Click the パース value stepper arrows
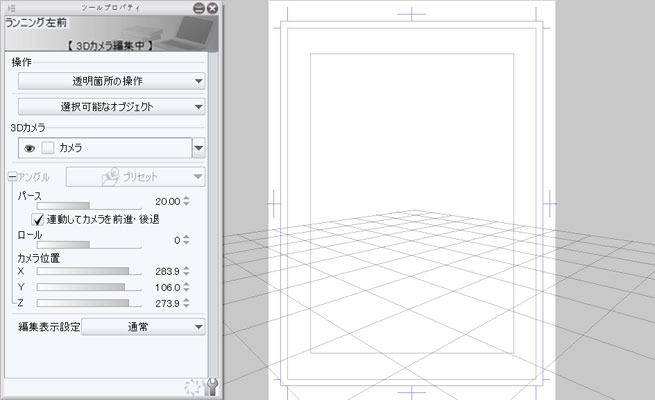The height and width of the screenshot is (400, 655). pyautogui.click(x=186, y=201)
